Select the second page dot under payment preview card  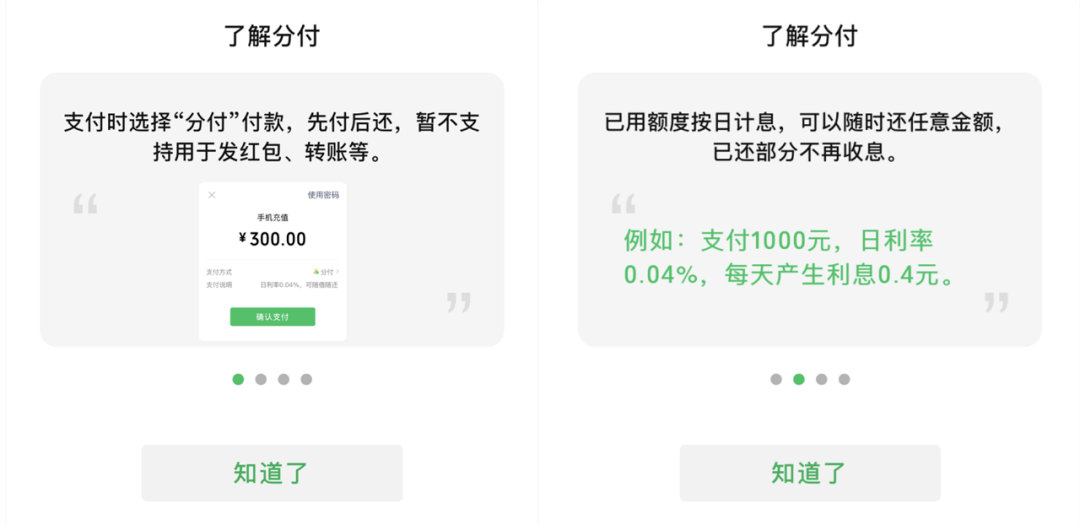[x=261, y=379]
